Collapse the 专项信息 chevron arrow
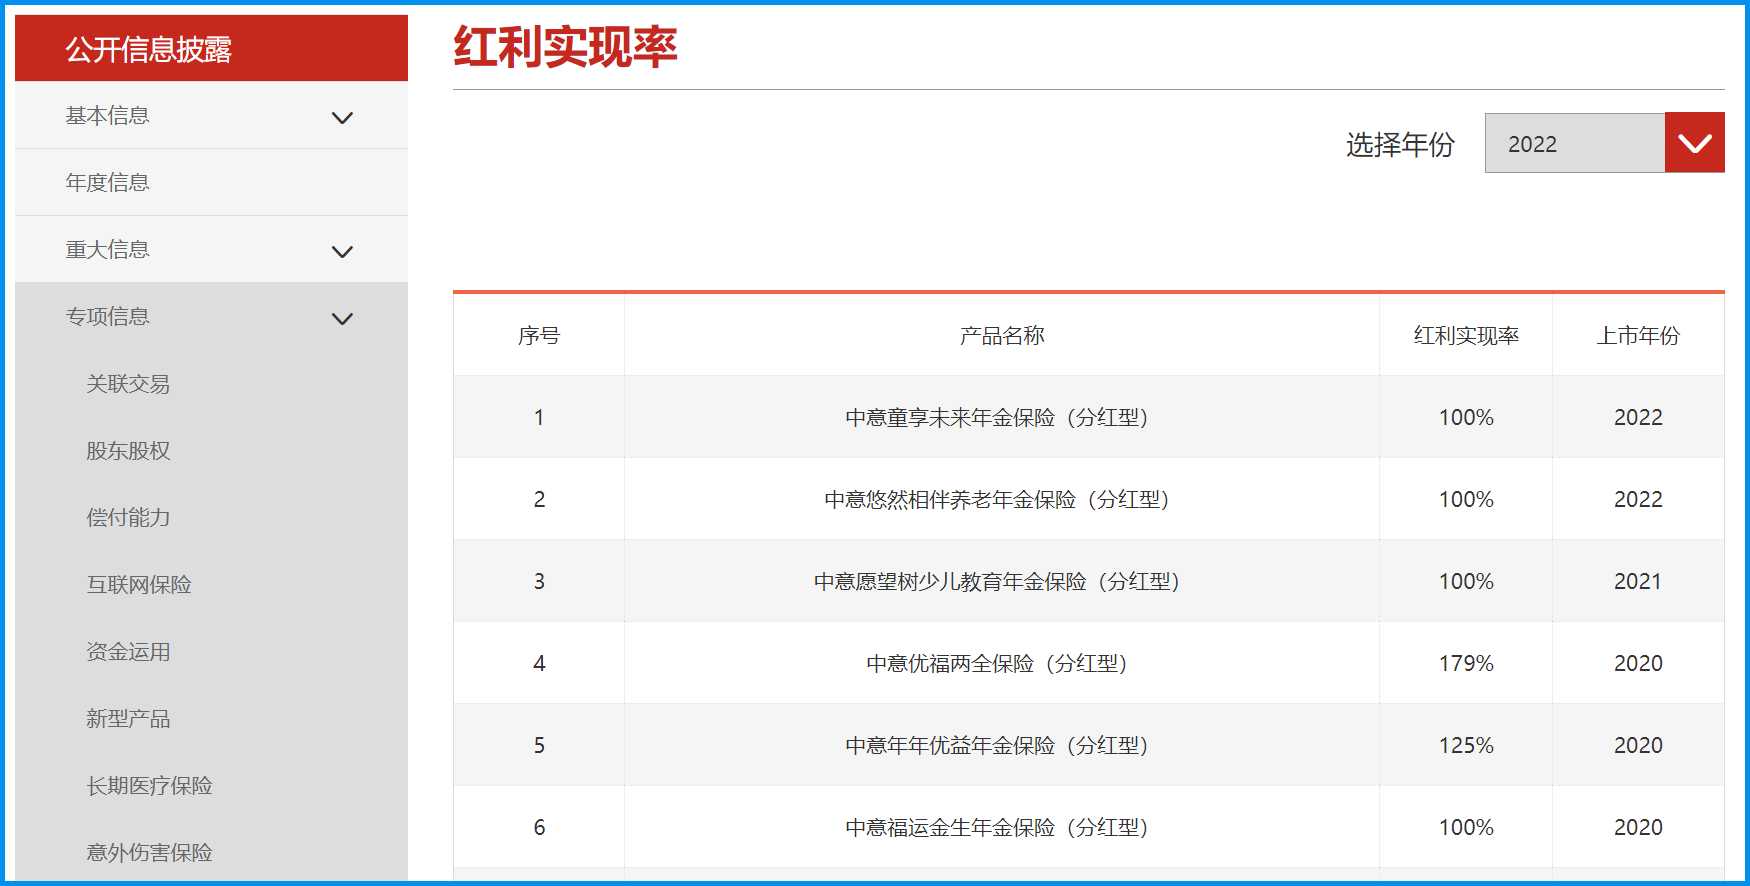Image resolution: width=1750 pixels, height=886 pixels. (342, 319)
